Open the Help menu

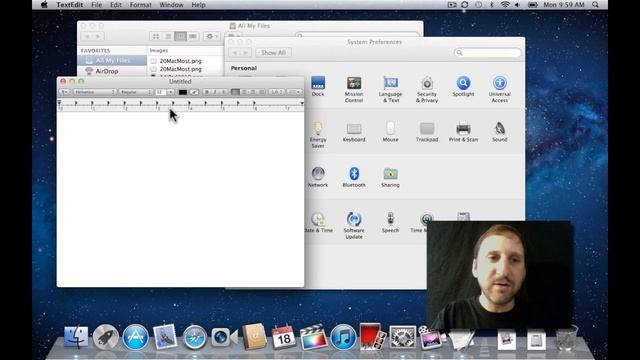pyautogui.click(x=198, y=5)
